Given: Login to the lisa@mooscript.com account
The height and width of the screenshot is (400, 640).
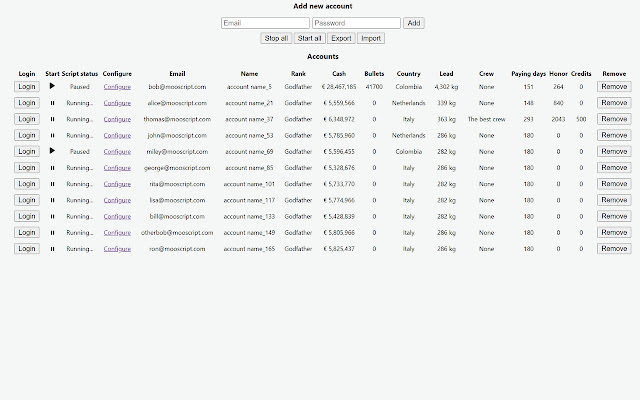Looking at the screenshot, I should point(27,200).
